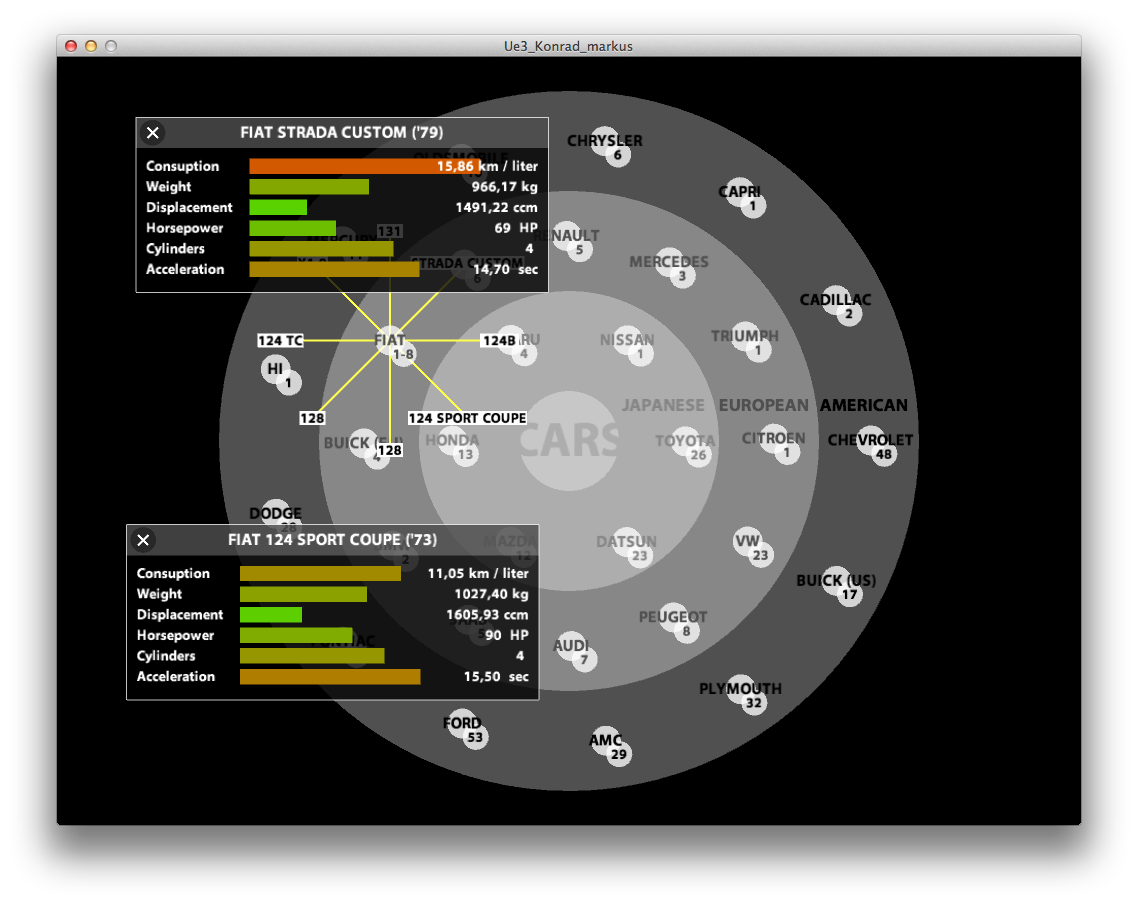Image resolution: width=1138 pixels, height=904 pixels.
Task: Click the "90 HP" horsepower value
Action: coord(507,635)
